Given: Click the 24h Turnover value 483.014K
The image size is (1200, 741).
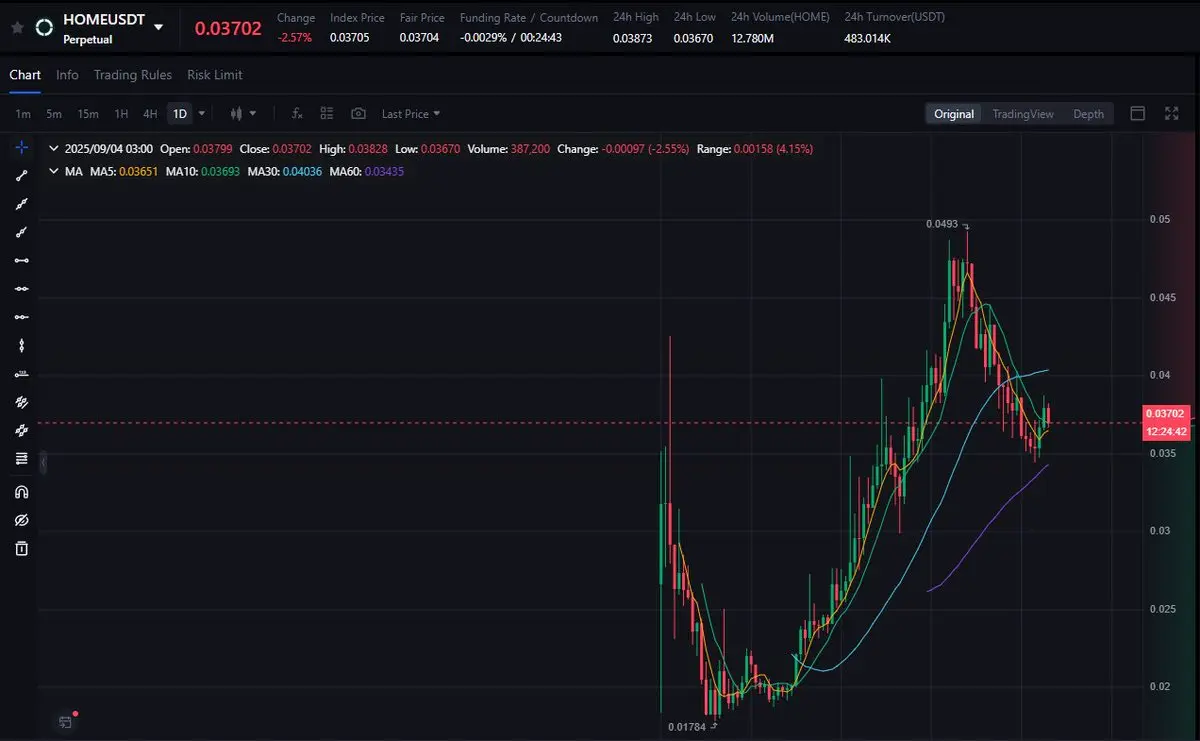Looking at the screenshot, I should coord(868,38).
